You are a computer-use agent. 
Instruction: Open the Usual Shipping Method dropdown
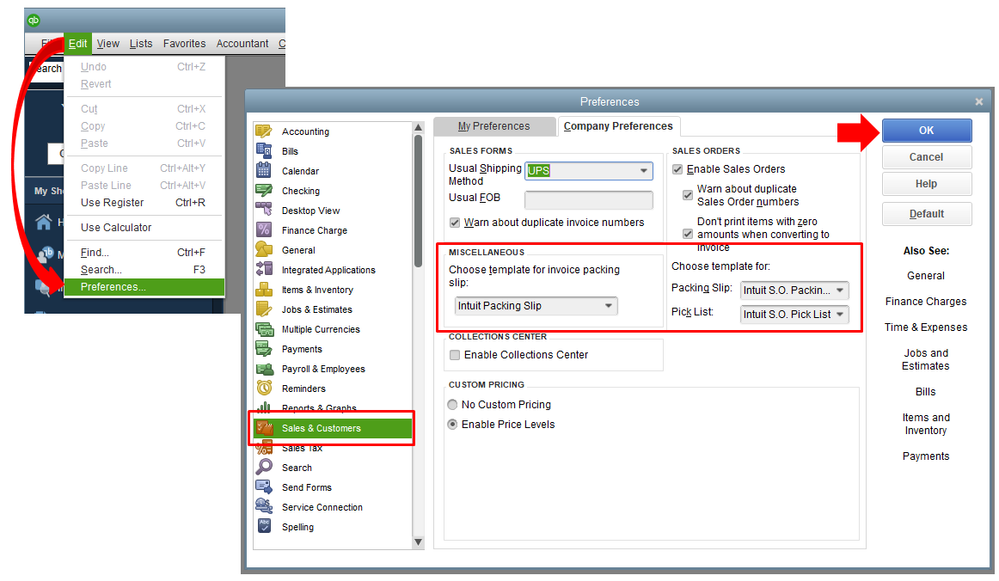click(x=589, y=171)
